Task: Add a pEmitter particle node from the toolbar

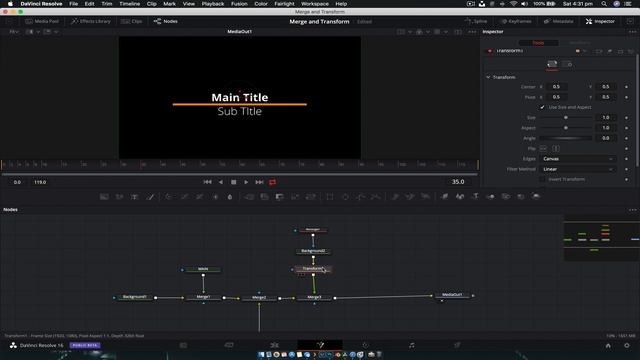Action: [x=395, y=197]
